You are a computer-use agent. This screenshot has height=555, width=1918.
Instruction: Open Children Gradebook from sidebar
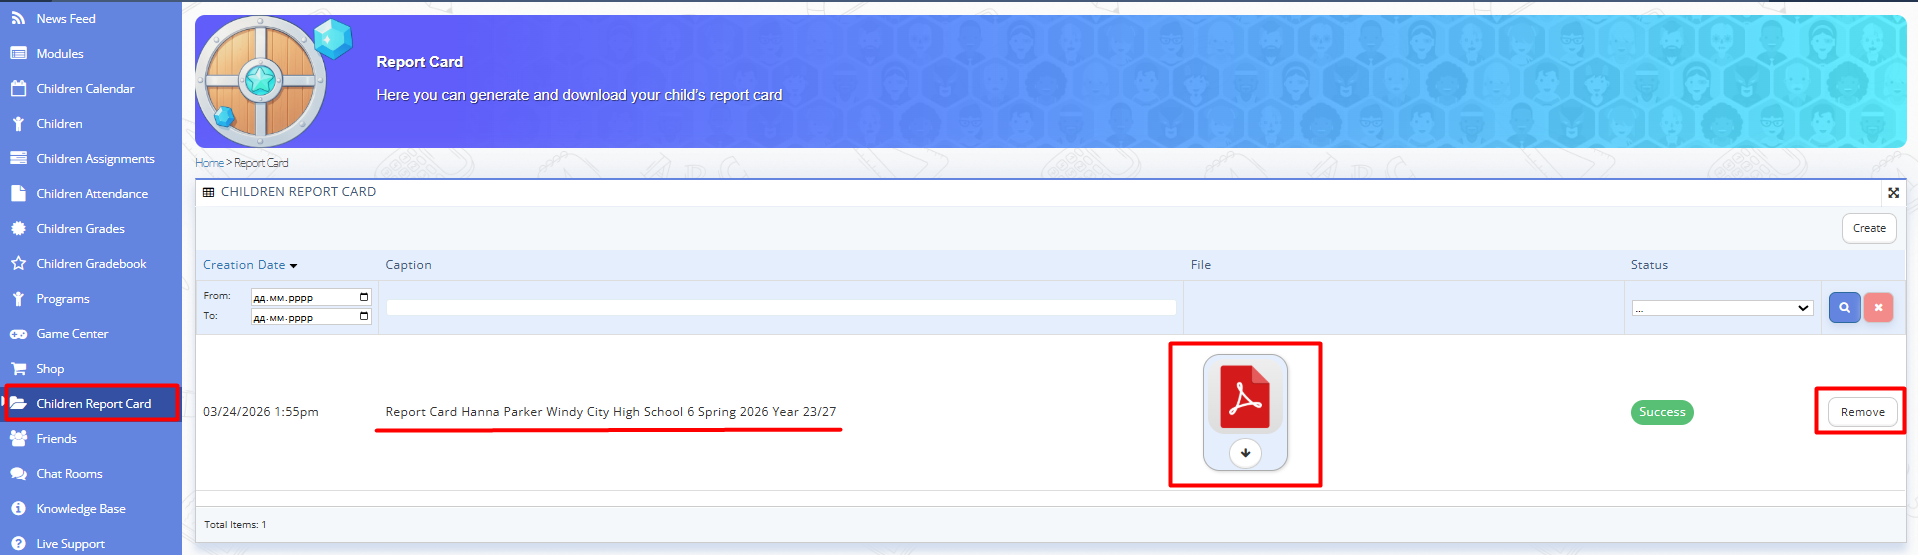tap(91, 264)
